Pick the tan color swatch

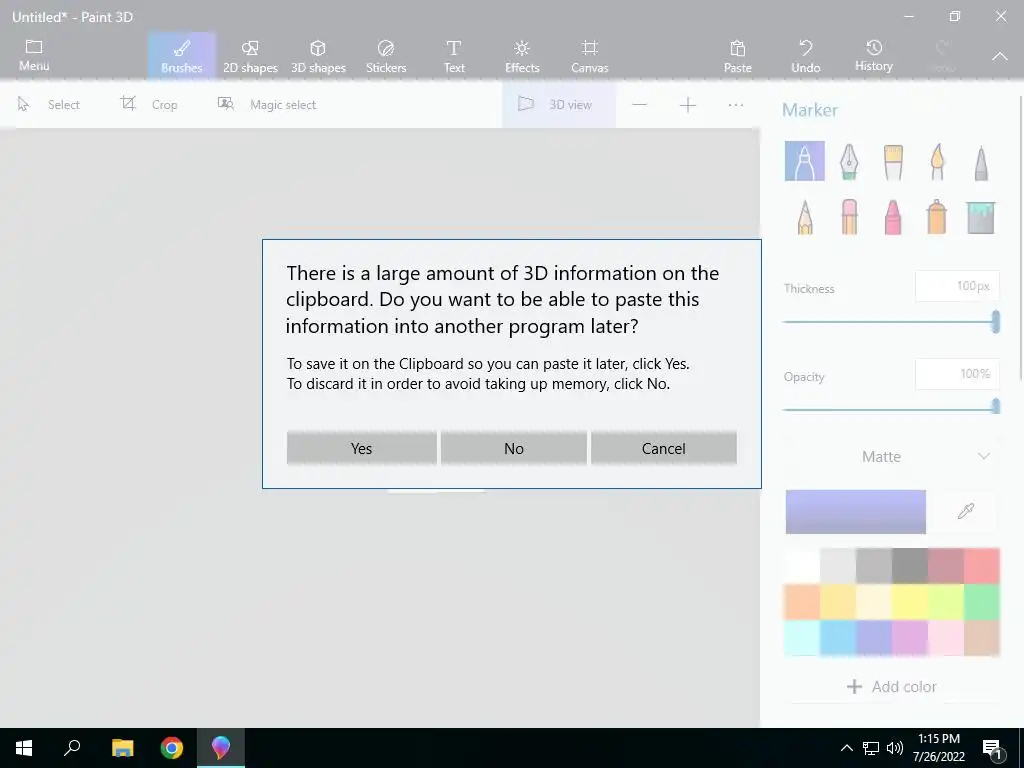[x=982, y=637]
